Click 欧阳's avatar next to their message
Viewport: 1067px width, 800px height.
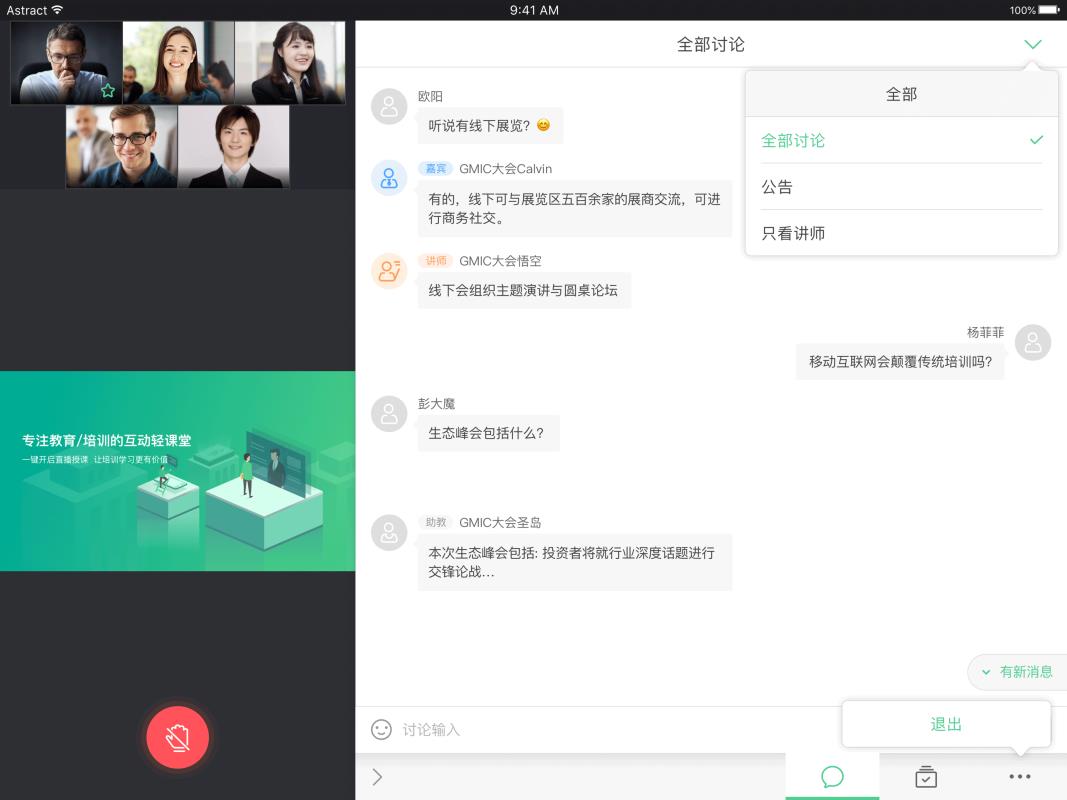(x=389, y=107)
